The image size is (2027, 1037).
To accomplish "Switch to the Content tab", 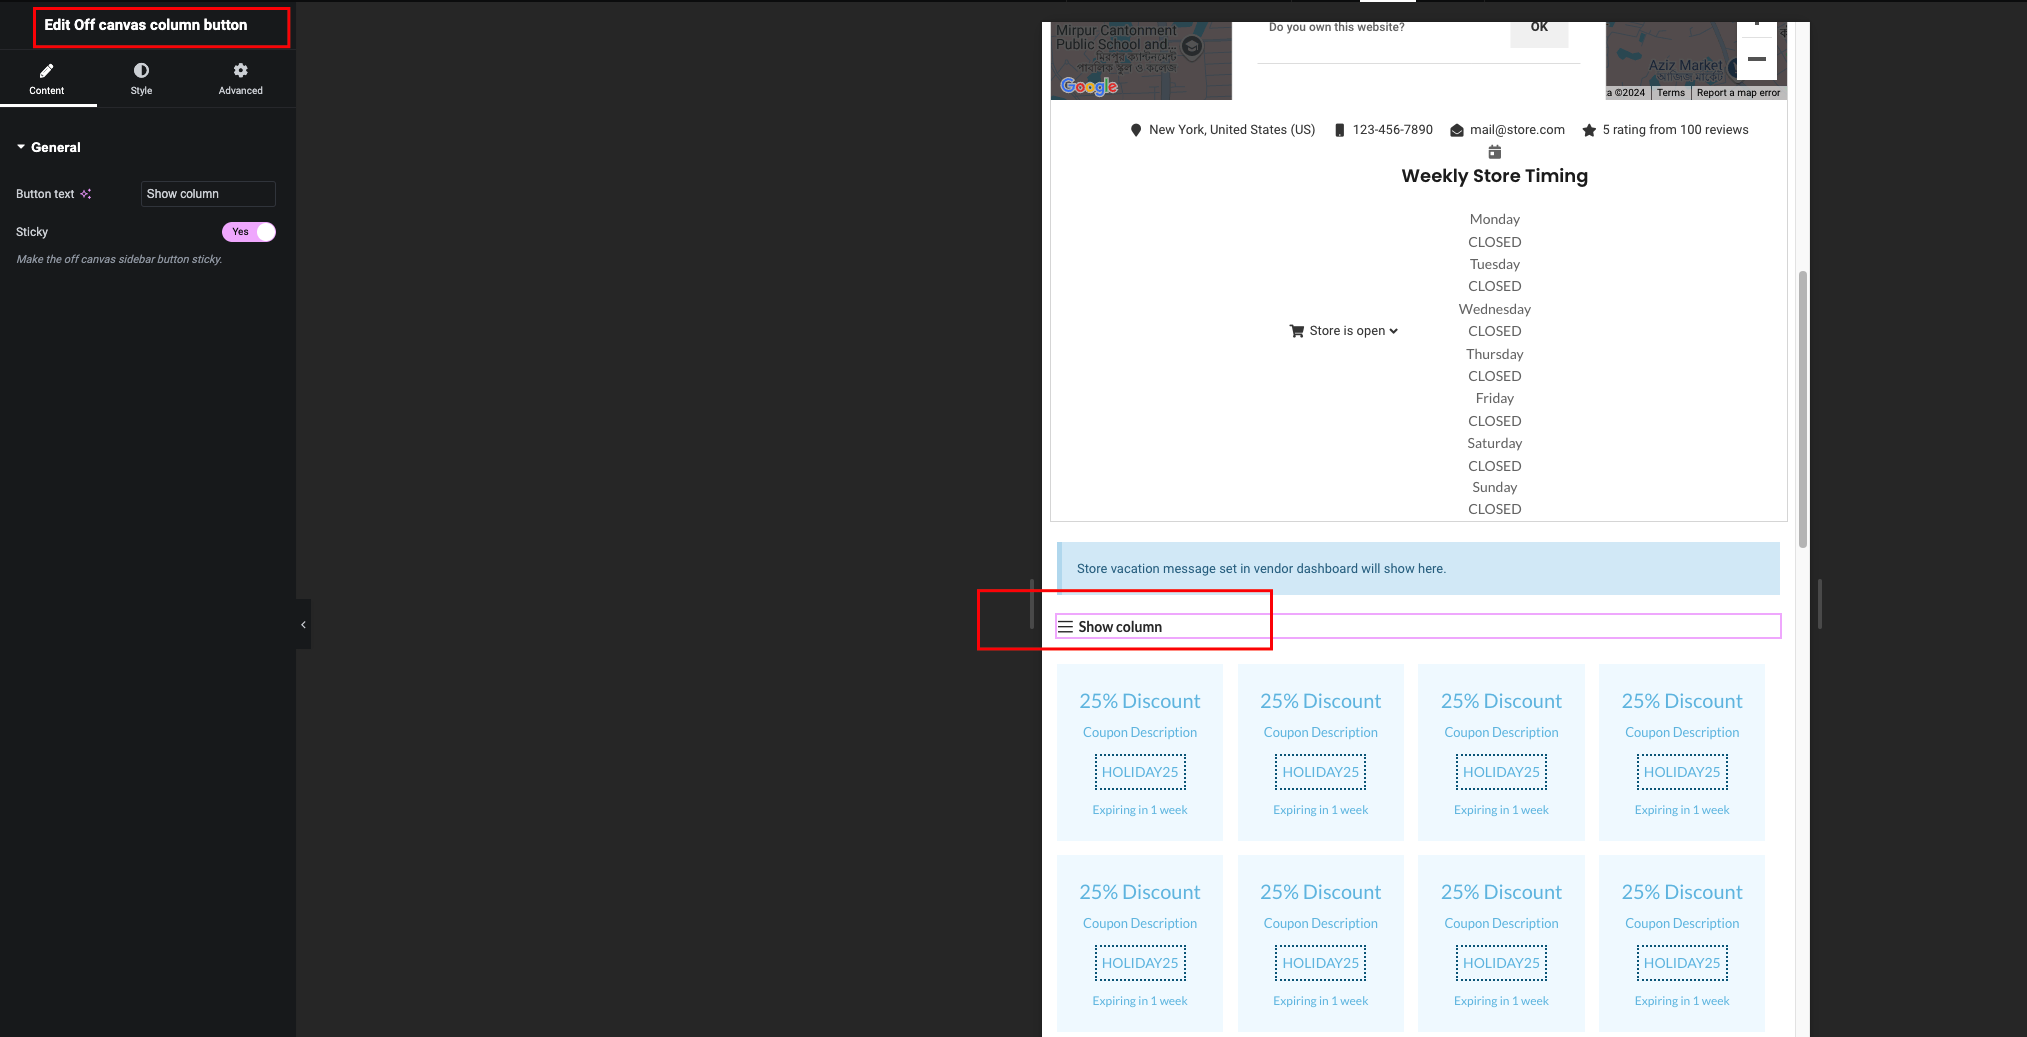I will click(x=47, y=79).
